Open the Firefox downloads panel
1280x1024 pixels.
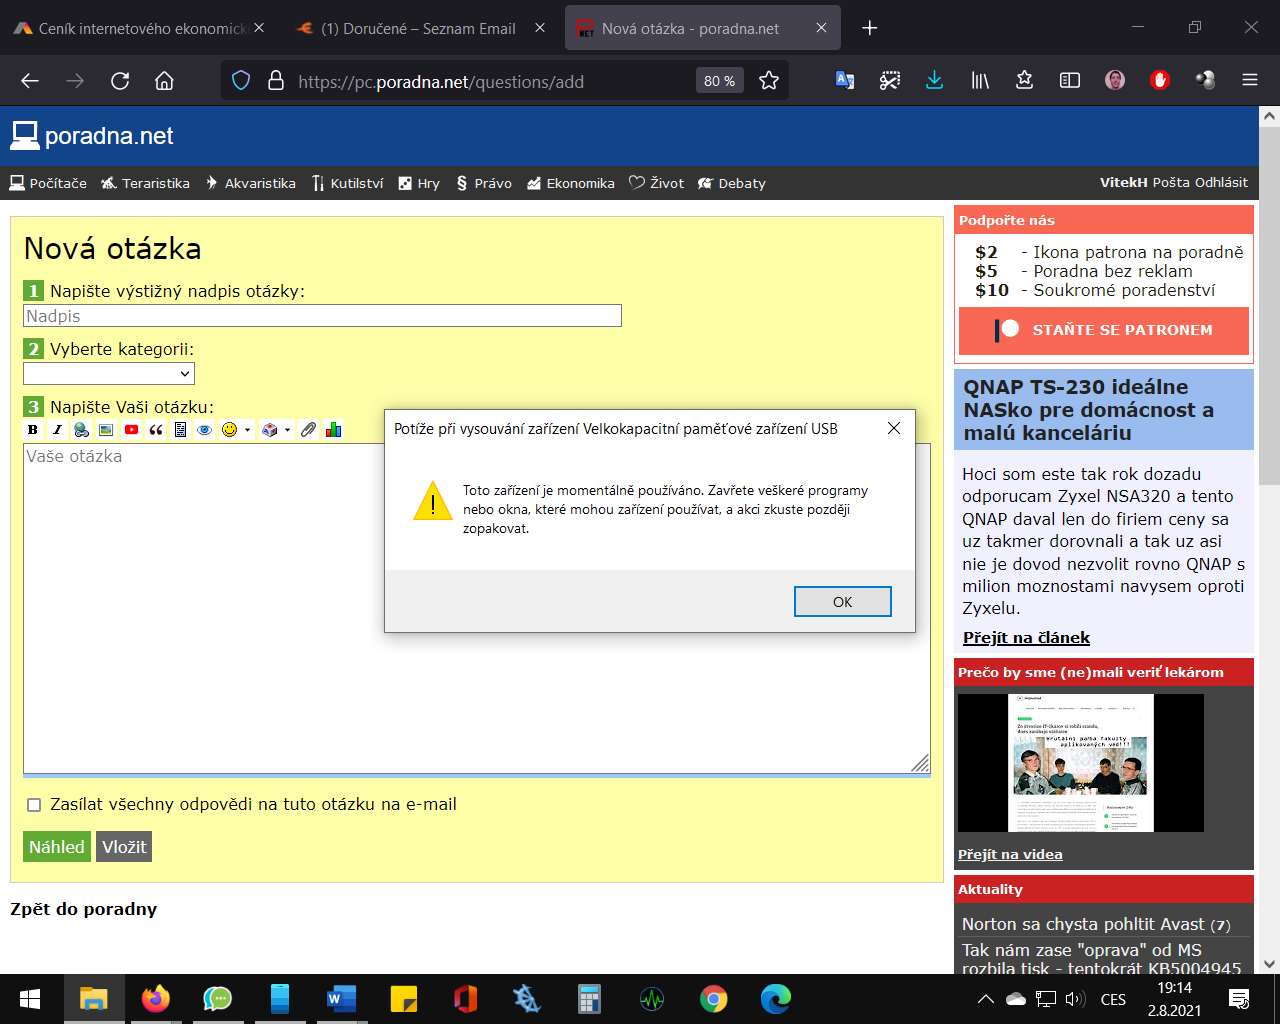[935, 81]
